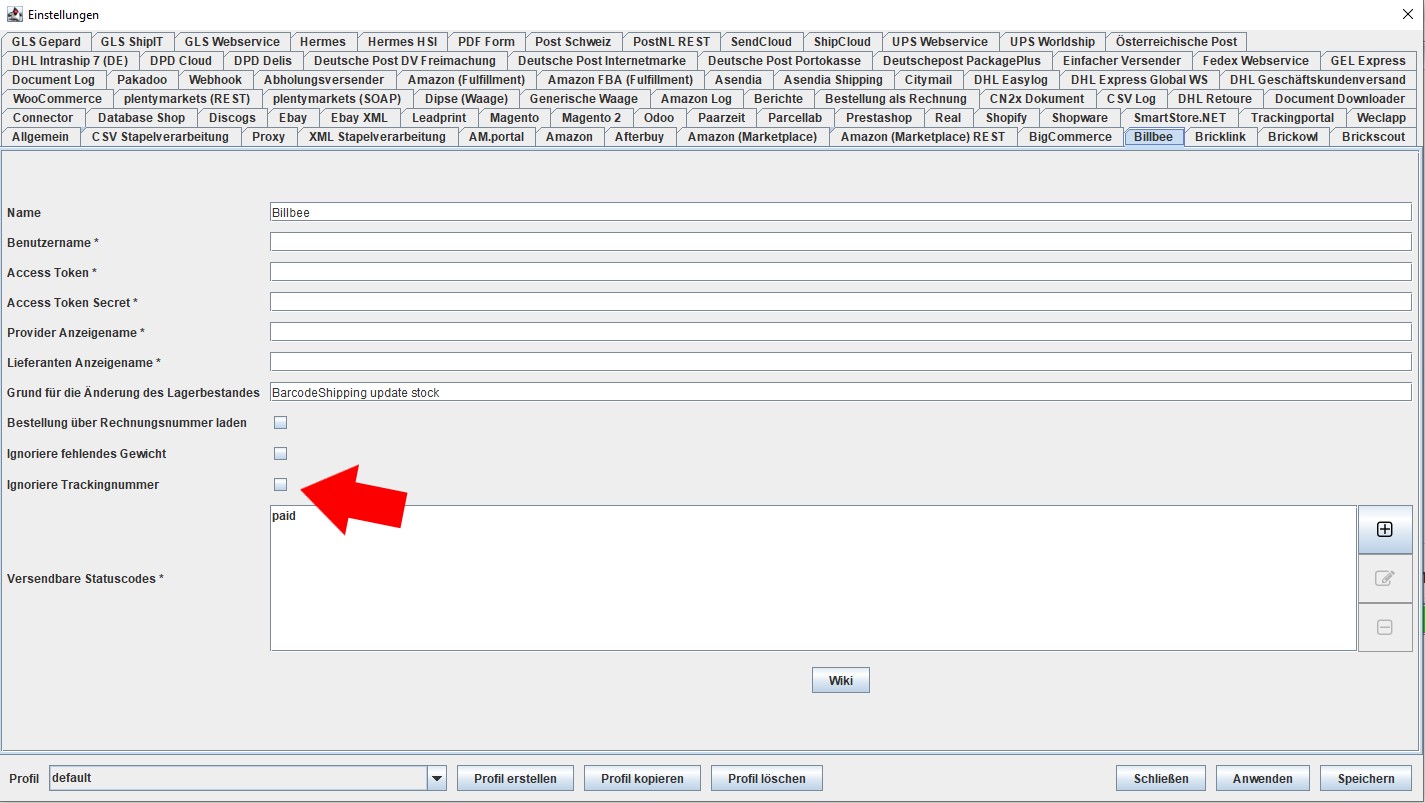
Task: Switch to the CSV Log tab
Action: [1131, 99]
